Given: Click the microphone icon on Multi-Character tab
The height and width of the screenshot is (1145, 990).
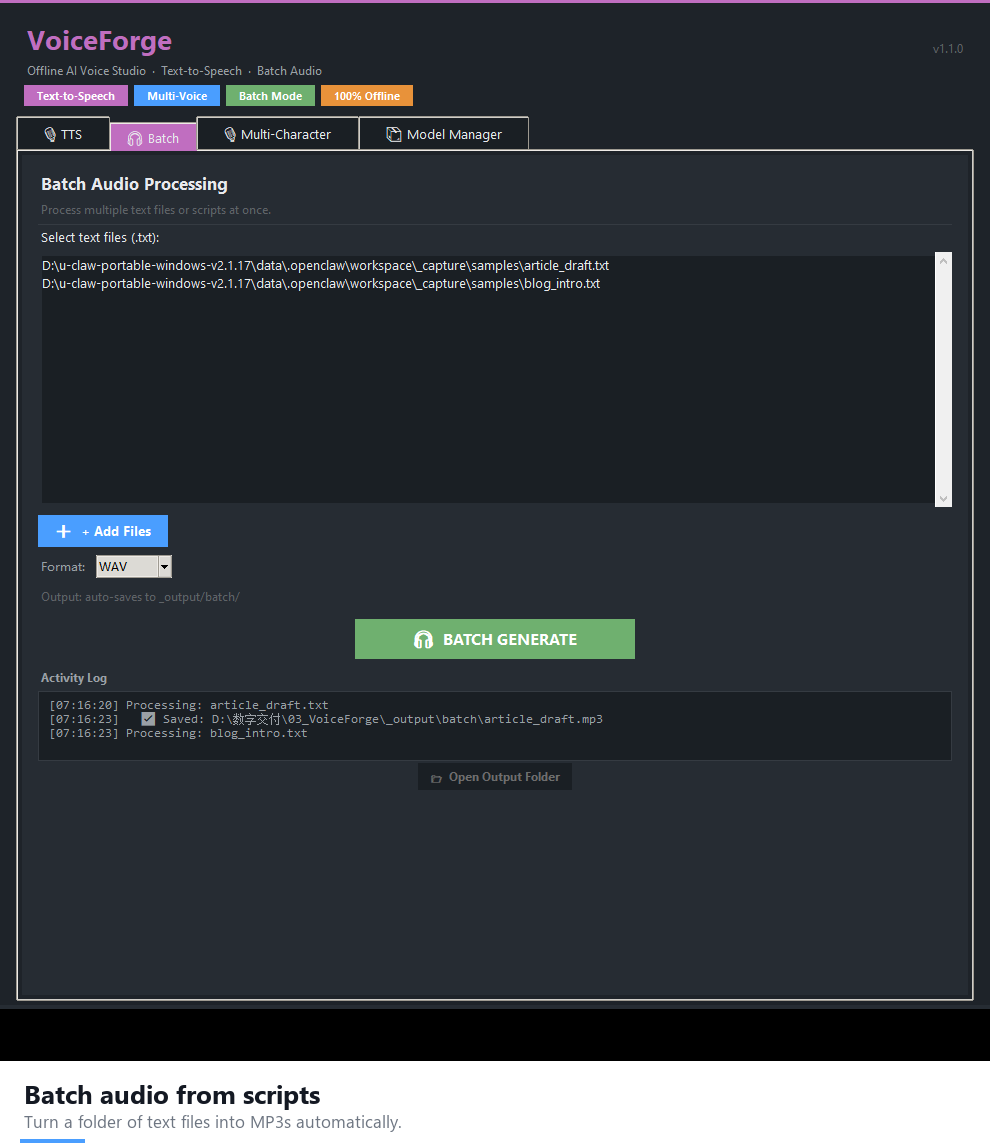Looking at the screenshot, I should click(230, 134).
